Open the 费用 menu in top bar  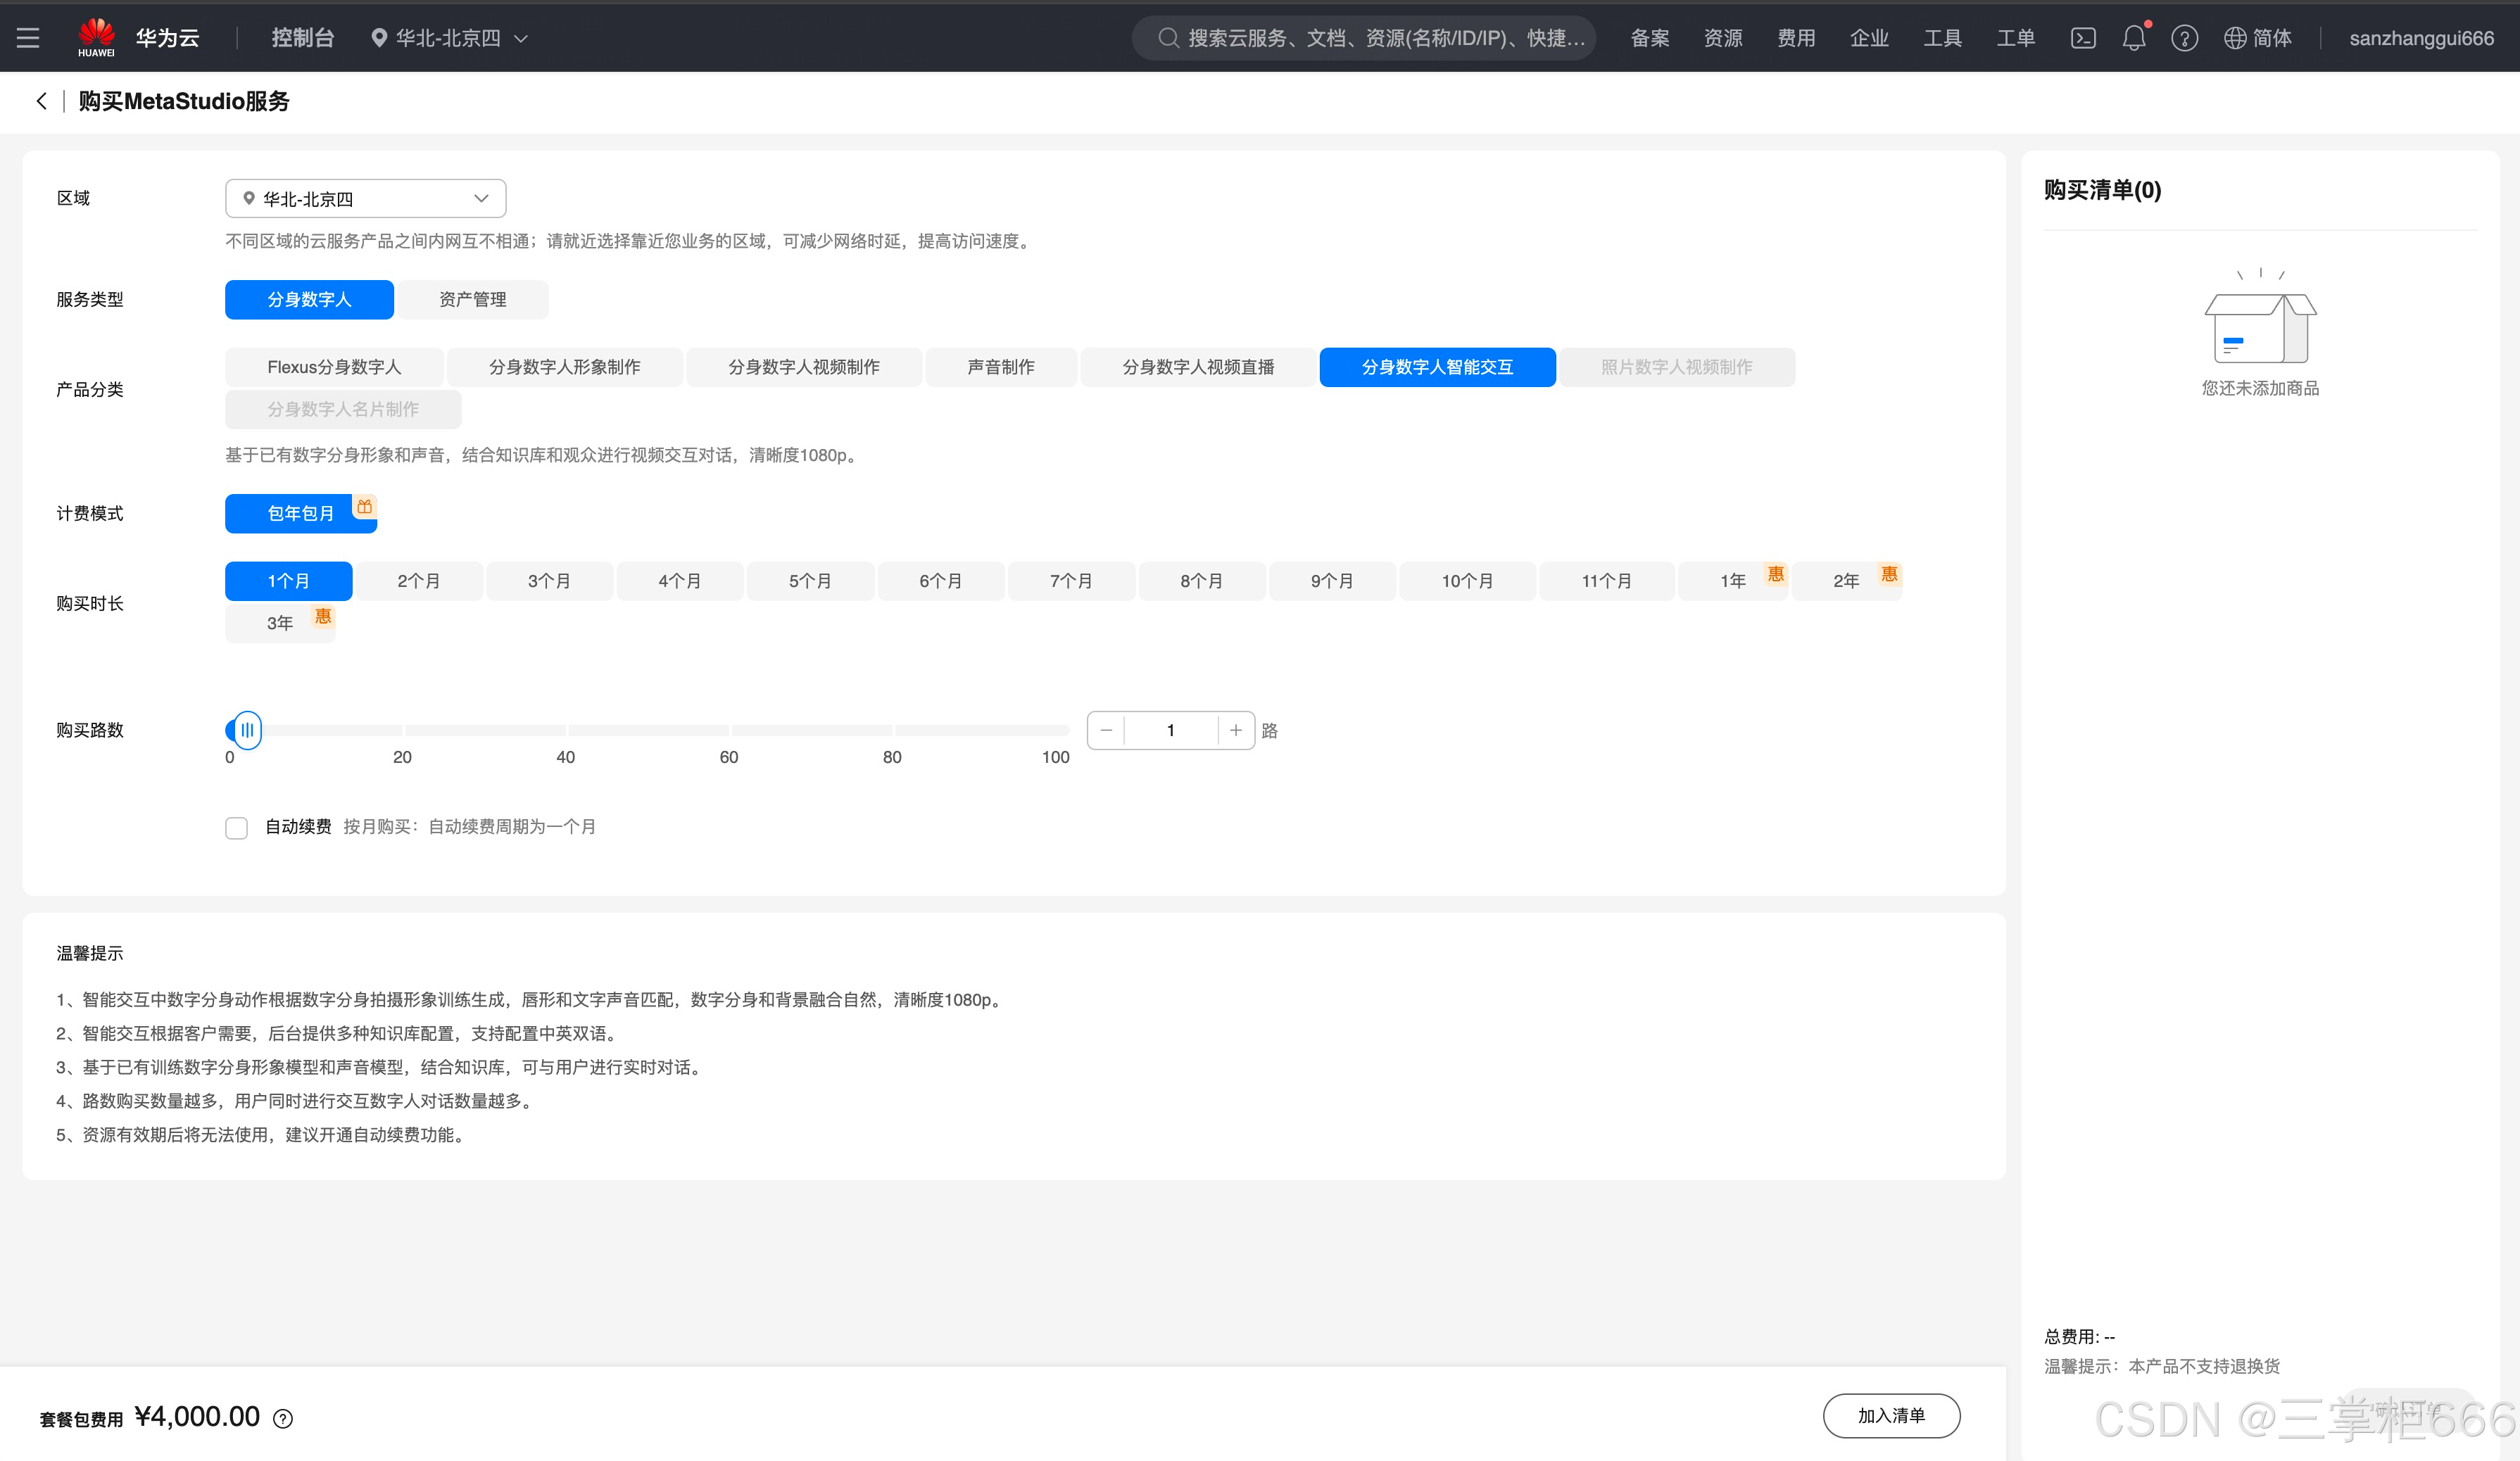[x=1796, y=38]
